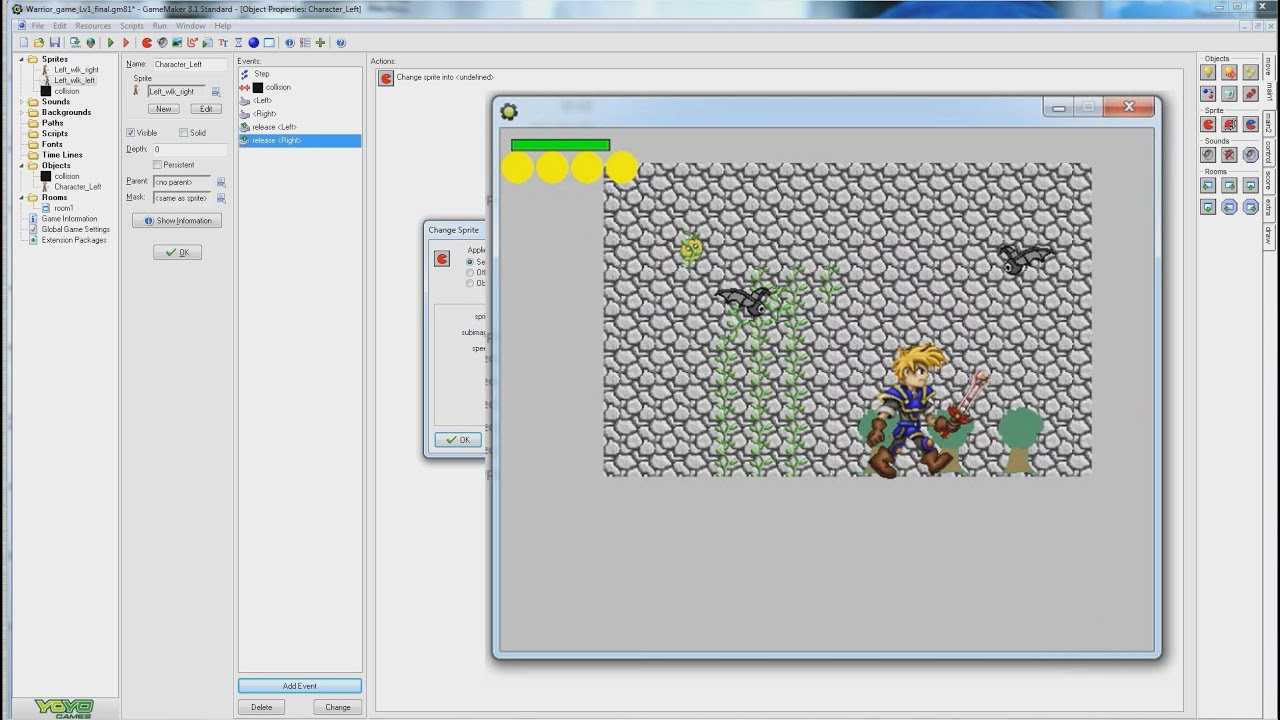Screen dimensions: 1280x720
Task: Save the game with floppy disk icon
Action: click(55, 43)
